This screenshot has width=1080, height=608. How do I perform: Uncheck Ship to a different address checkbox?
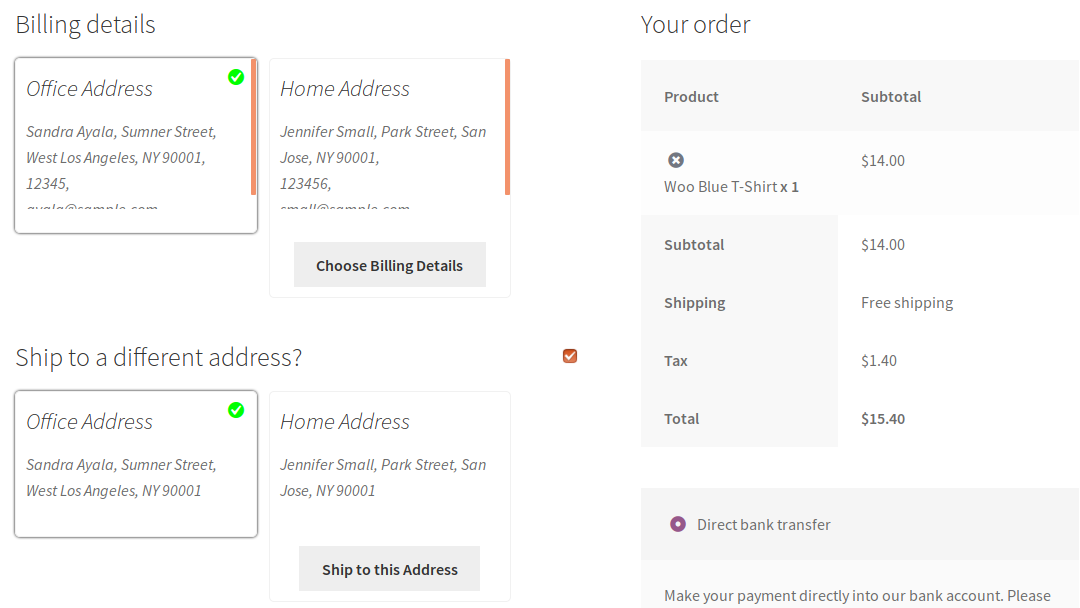pyautogui.click(x=570, y=356)
